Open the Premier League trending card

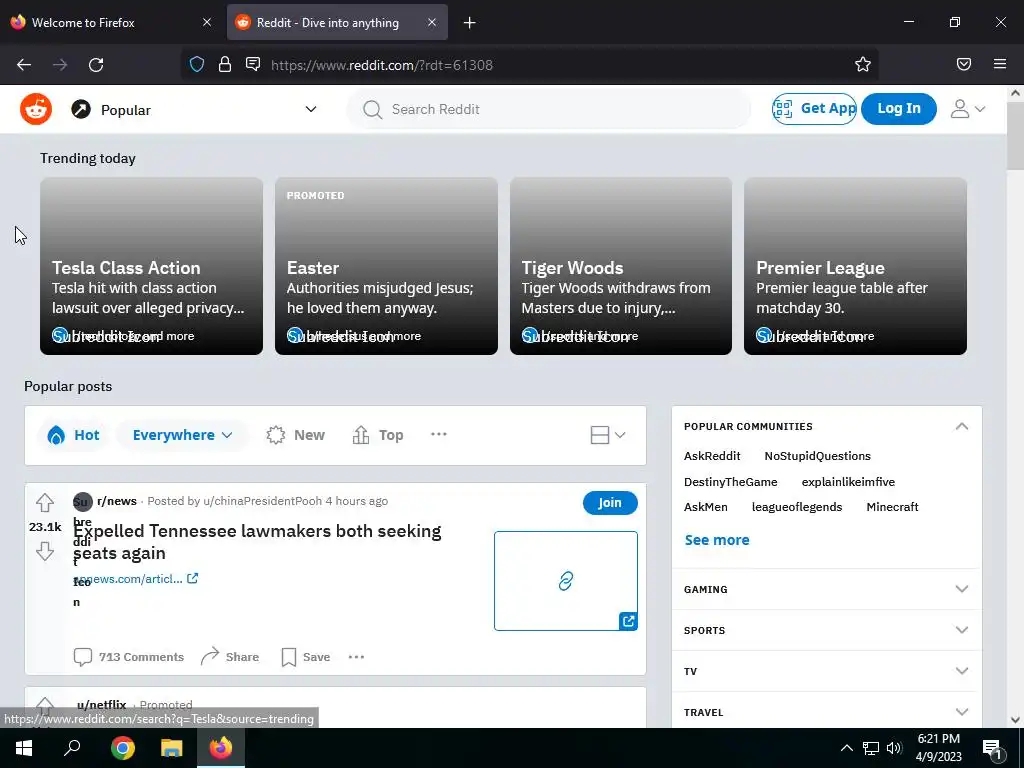tap(856, 266)
